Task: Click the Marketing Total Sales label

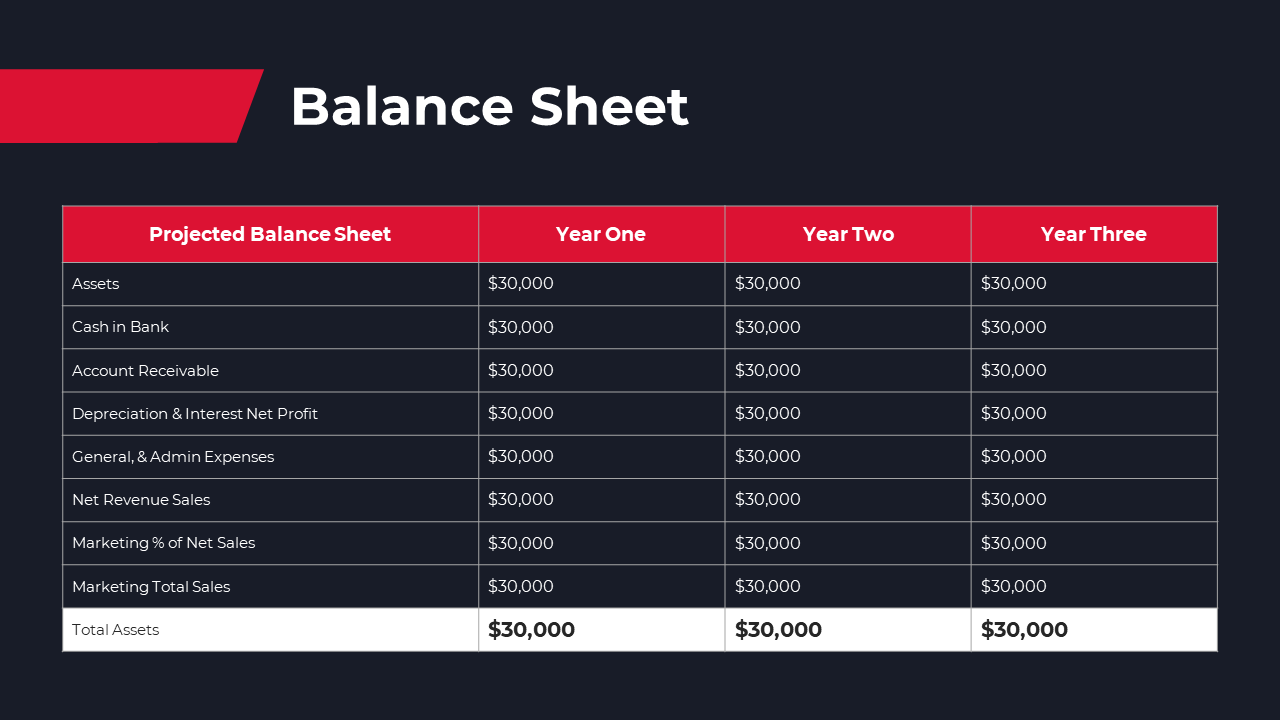Action: (151, 587)
